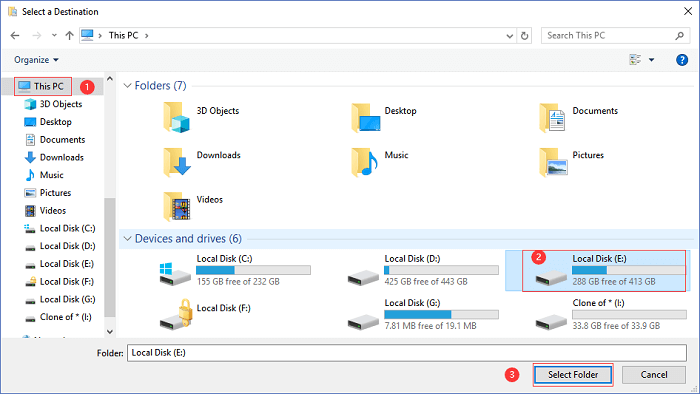Viewport: 700px width, 394px height.
Task: Expand the chevron after This PC in address bar
Action: pyautogui.click(x=146, y=36)
